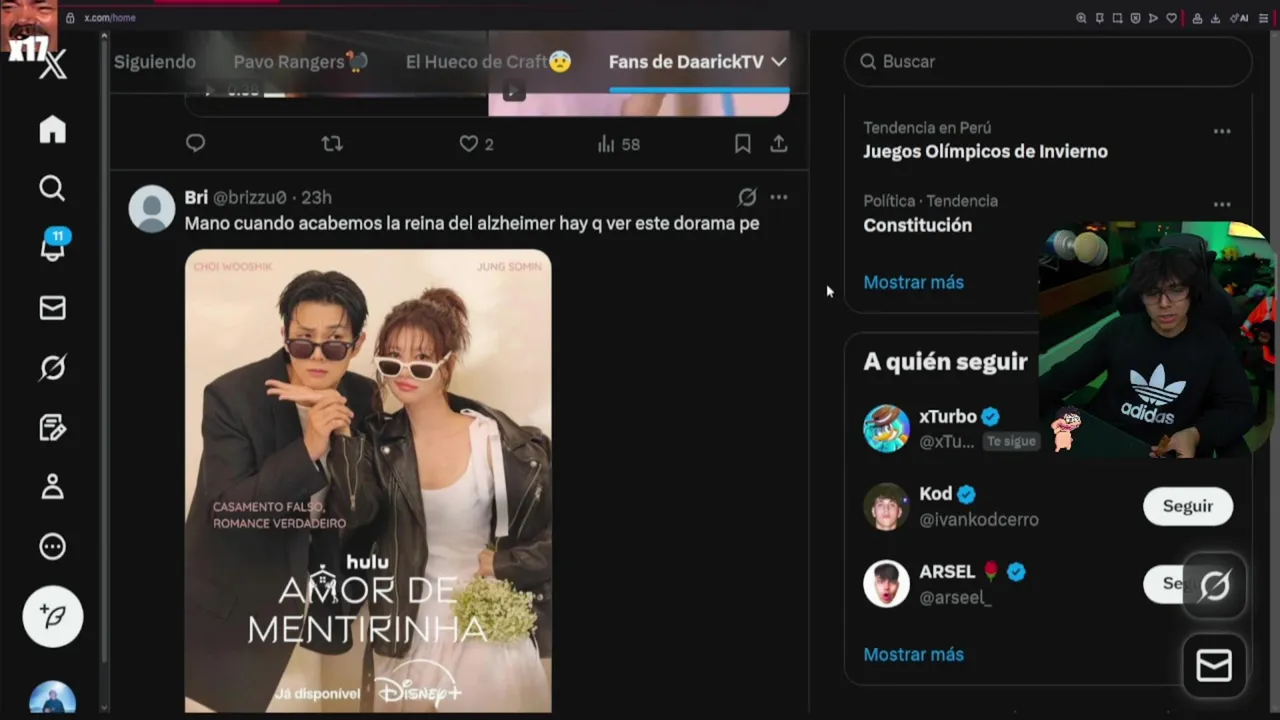Focus the Buscar search field

[1048, 62]
